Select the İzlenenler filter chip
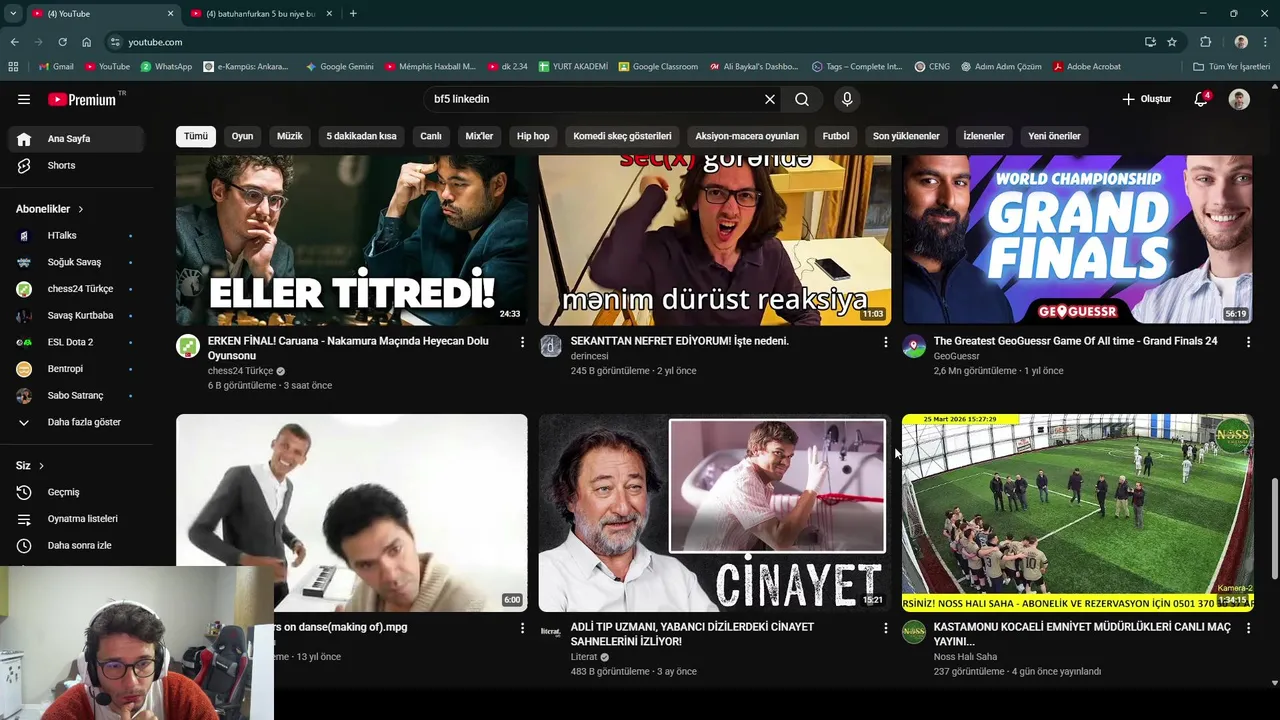 click(984, 136)
